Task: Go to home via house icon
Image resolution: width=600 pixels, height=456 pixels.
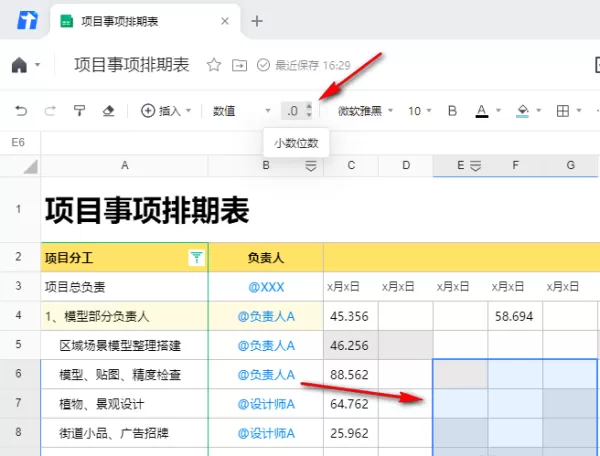Action: [20, 65]
